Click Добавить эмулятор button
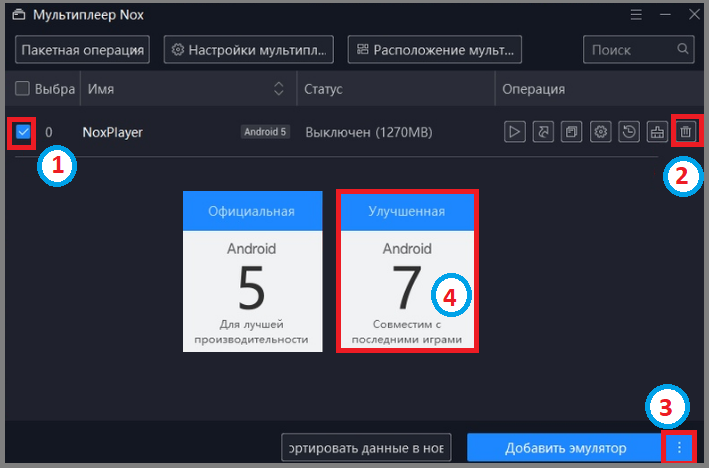This screenshot has height=468, width=709. pyautogui.click(x=565, y=447)
